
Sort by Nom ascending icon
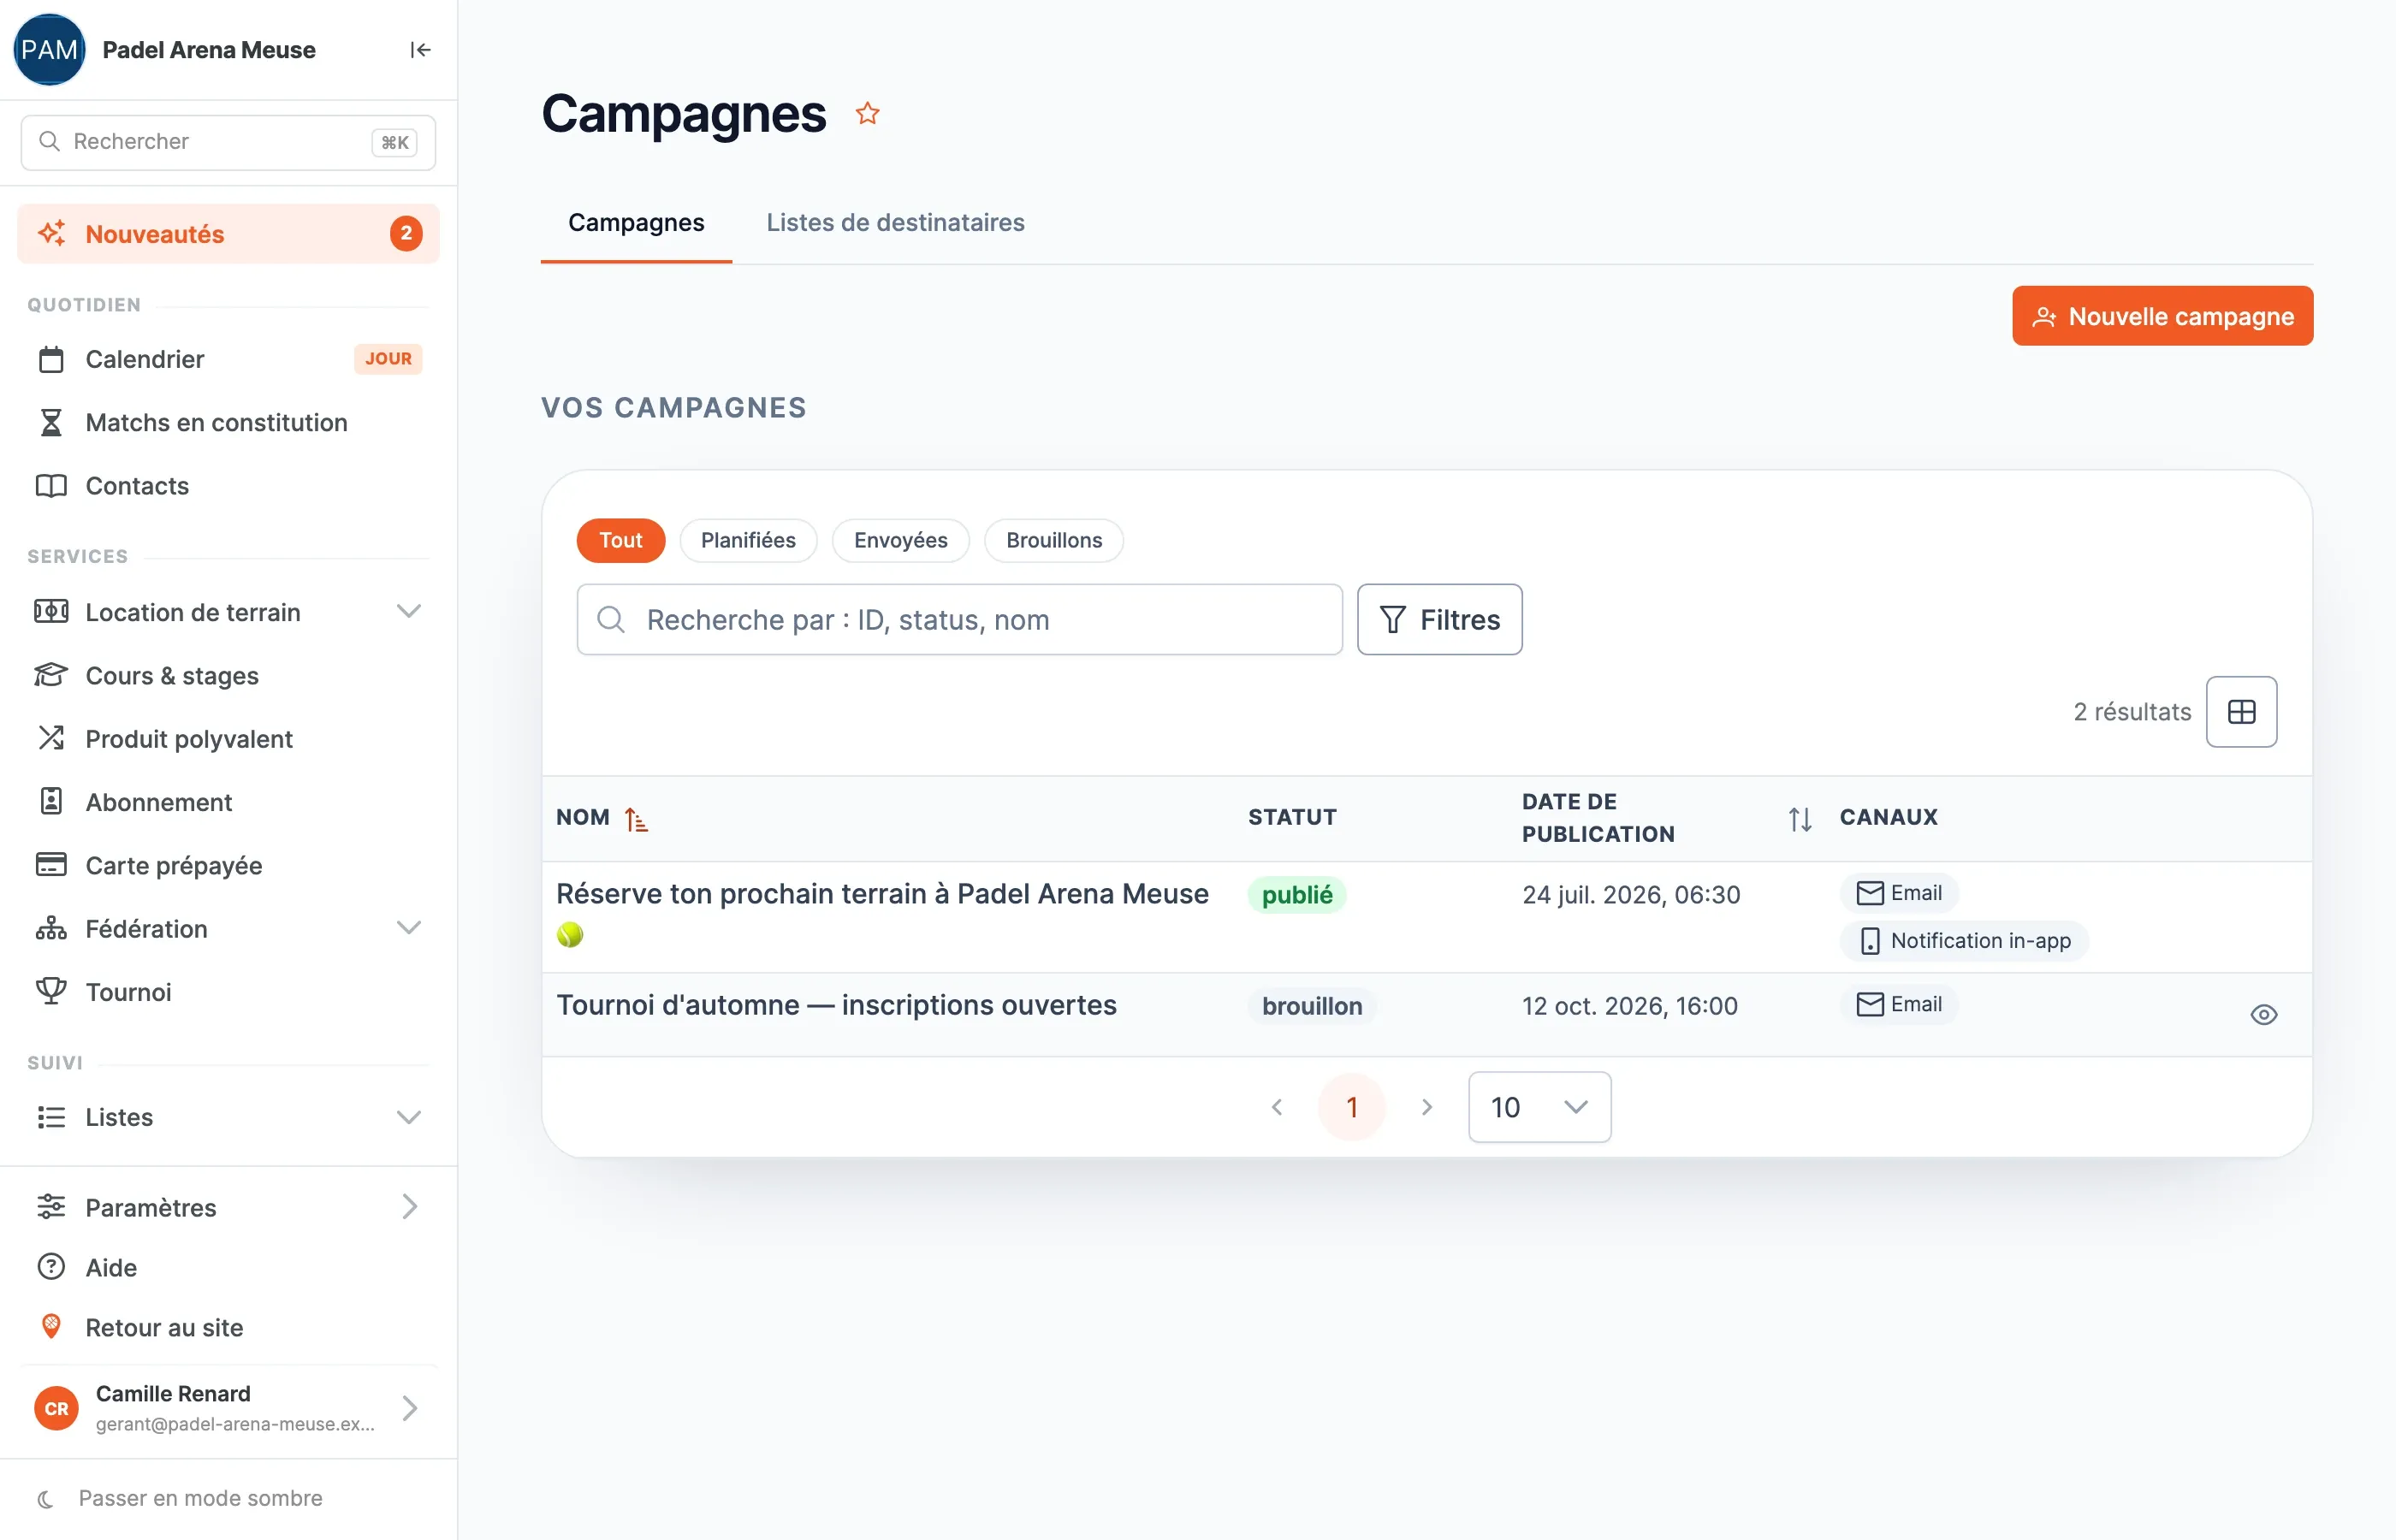(x=636, y=819)
